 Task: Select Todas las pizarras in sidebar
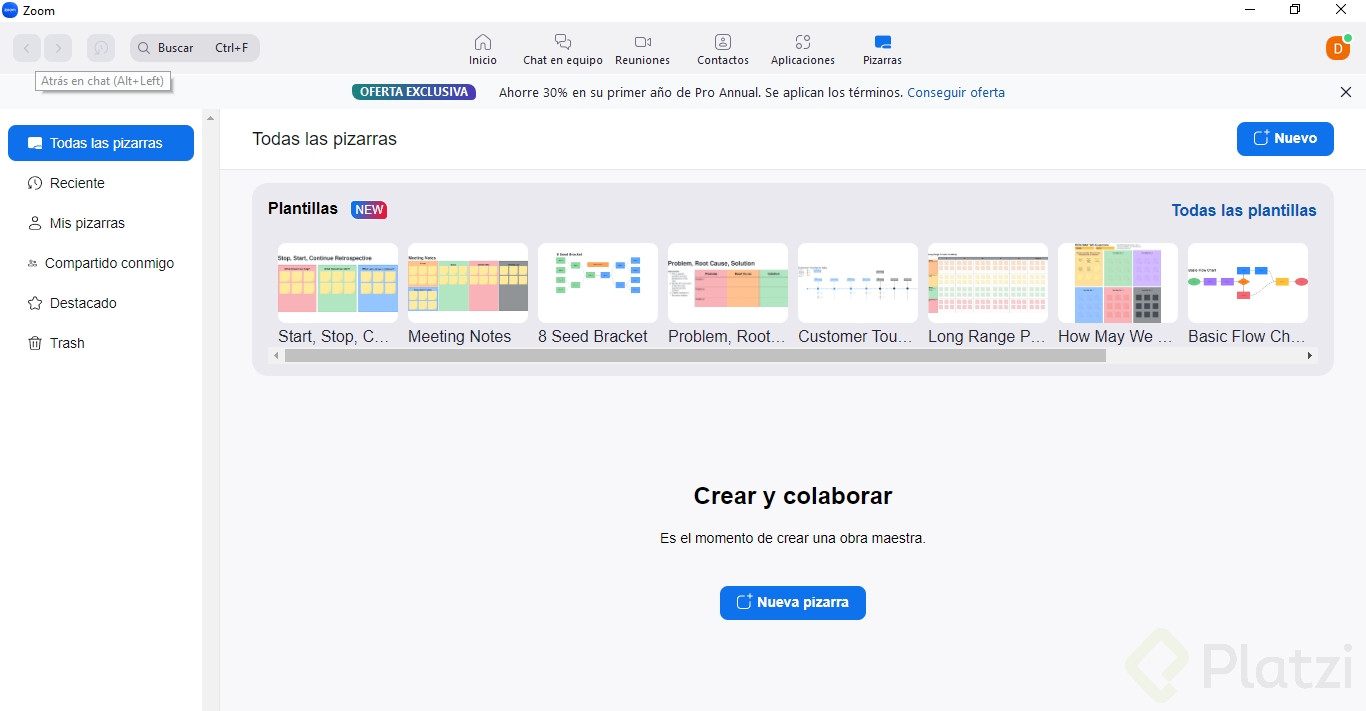[101, 143]
